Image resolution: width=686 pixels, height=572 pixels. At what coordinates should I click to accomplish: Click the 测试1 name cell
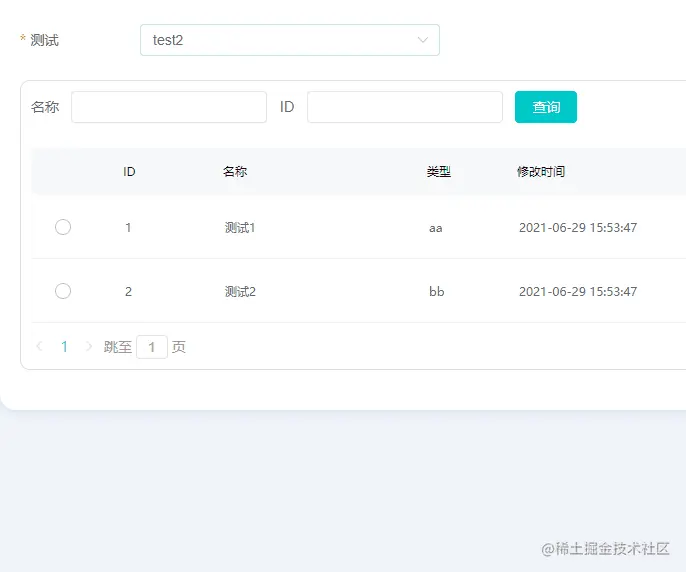click(x=240, y=228)
